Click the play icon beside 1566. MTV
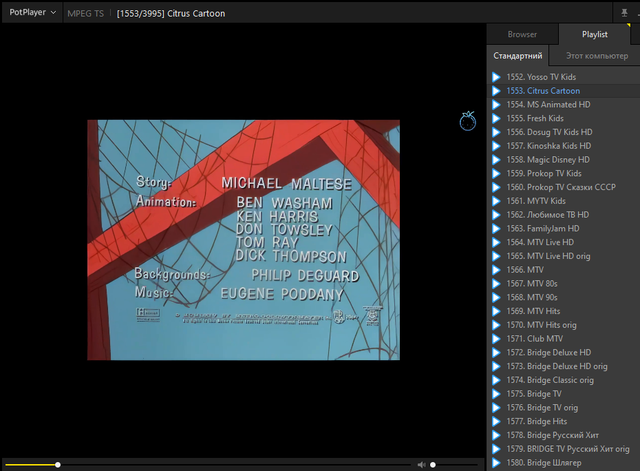Screen dimensions: 640x471 click(496, 270)
